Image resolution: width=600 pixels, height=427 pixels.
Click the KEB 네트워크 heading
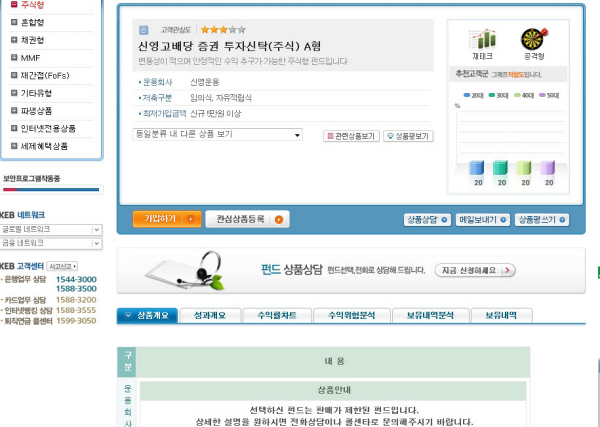tap(23, 215)
